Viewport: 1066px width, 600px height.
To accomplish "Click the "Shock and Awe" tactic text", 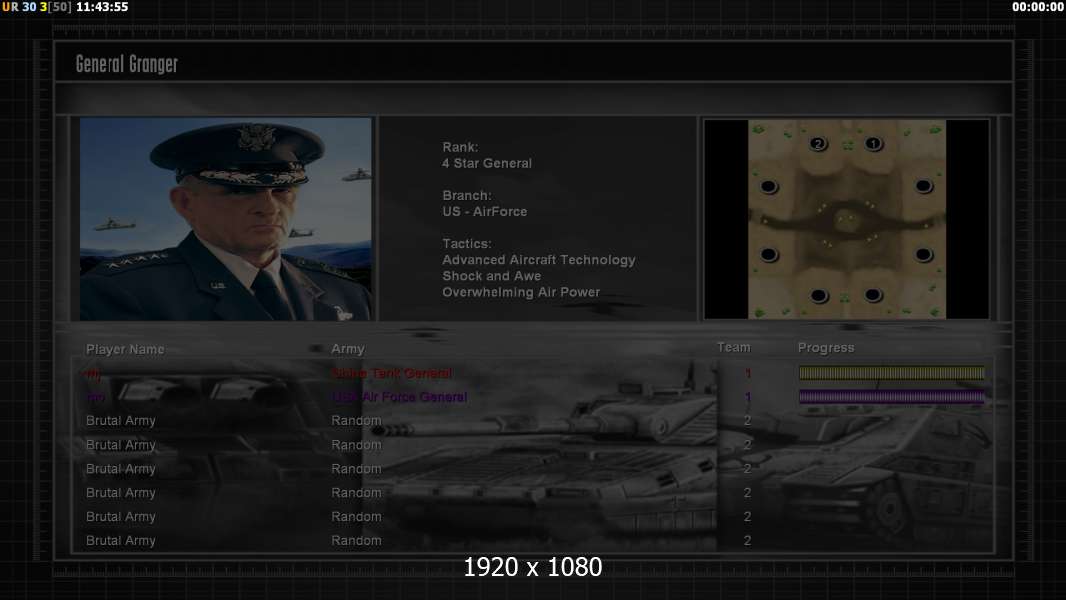I will point(492,276).
